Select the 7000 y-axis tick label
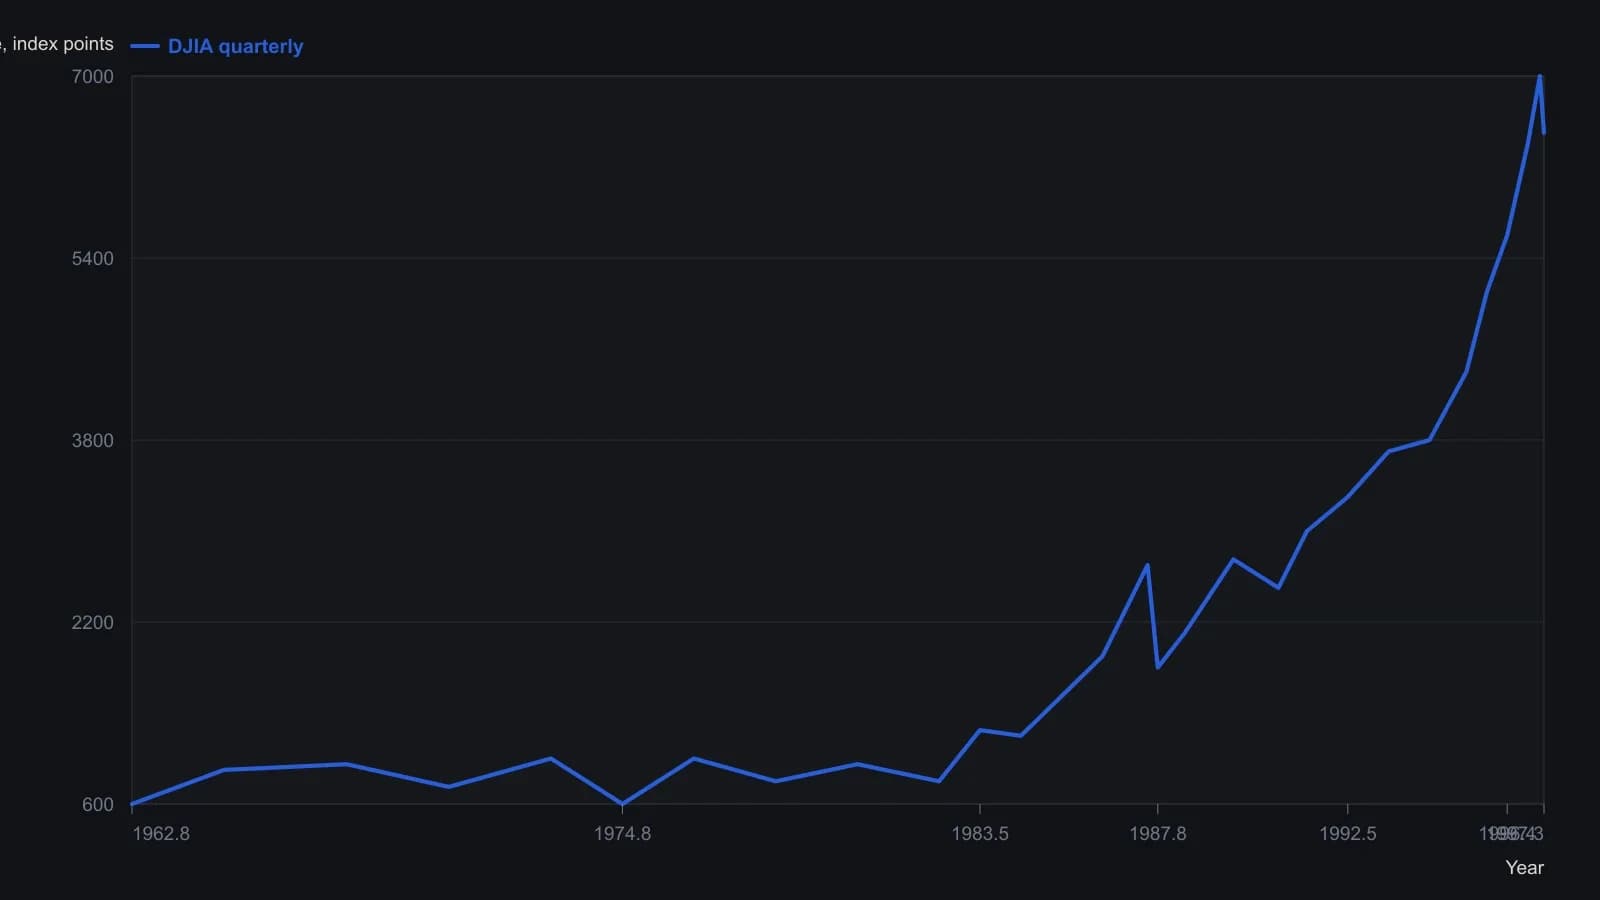 tap(93, 77)
